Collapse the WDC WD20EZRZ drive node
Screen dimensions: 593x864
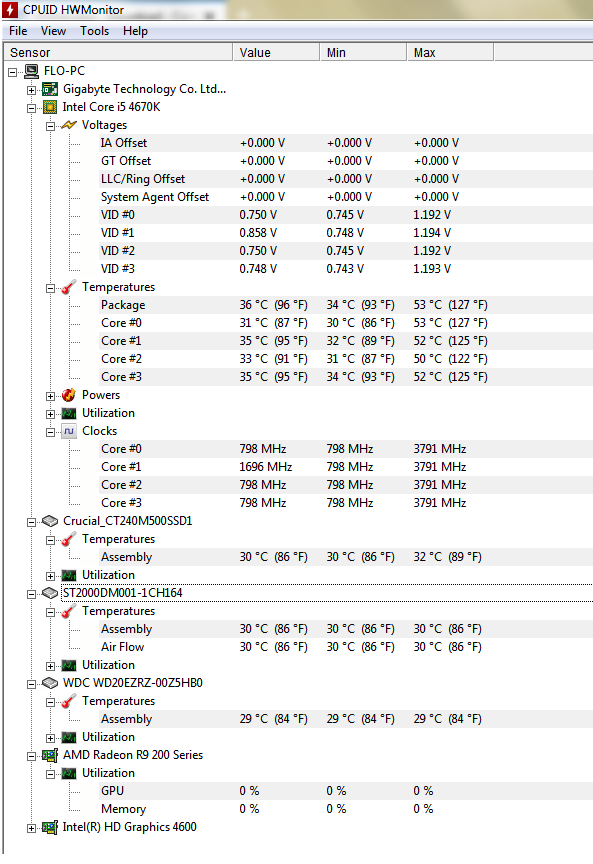[31, 684]
